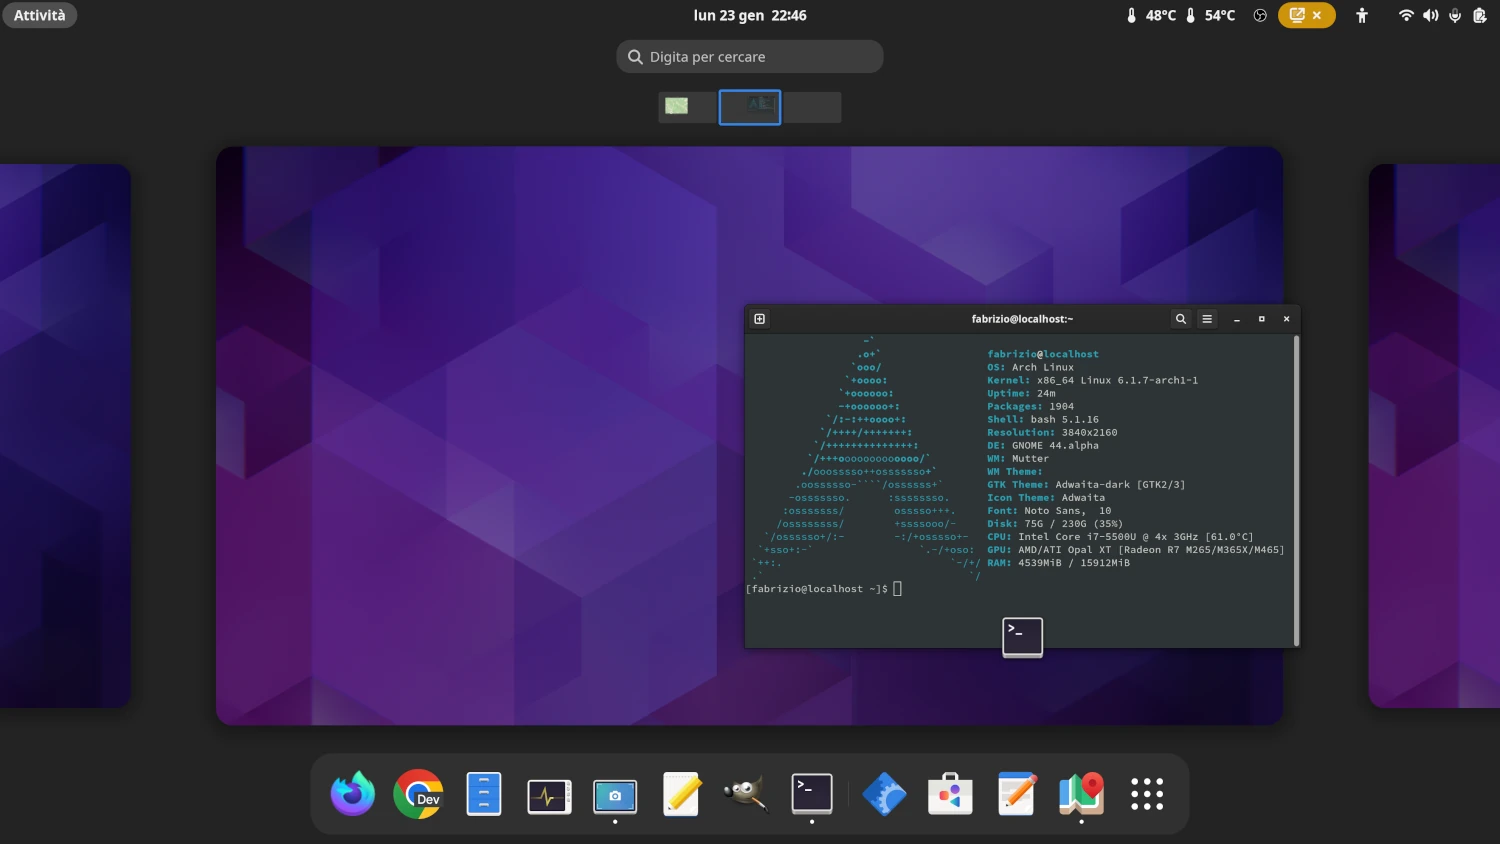The height and width of the screenshot is (844, 1500).
Task: Click the OBS indicator in top bar
Action: point(1260,15)
